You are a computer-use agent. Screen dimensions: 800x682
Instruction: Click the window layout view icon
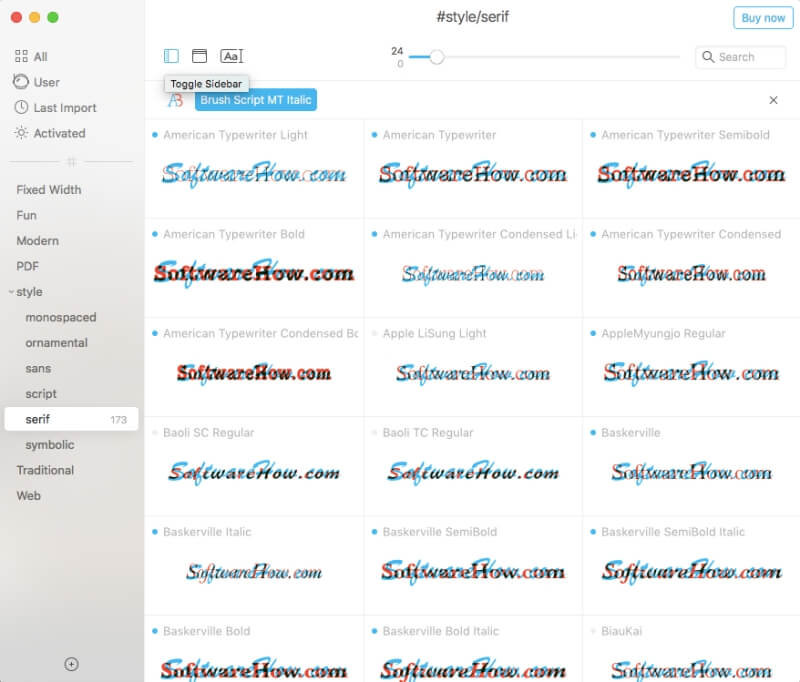[199, 56]
